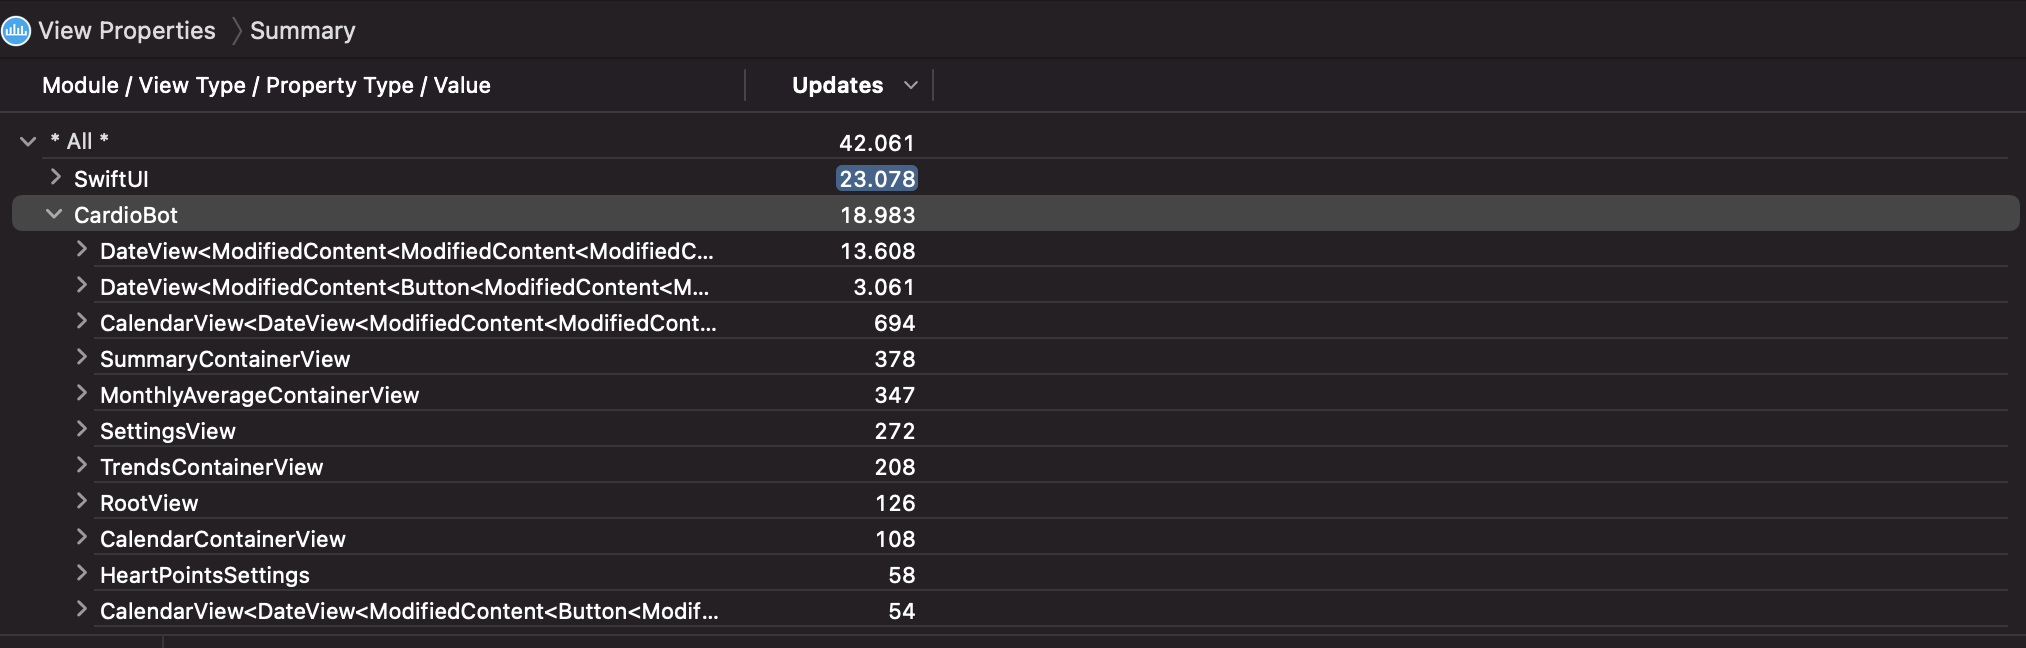Screen dimensions: 2026x648
Task: Expand the TrendsContainerView row arrow
Action: 82,466
